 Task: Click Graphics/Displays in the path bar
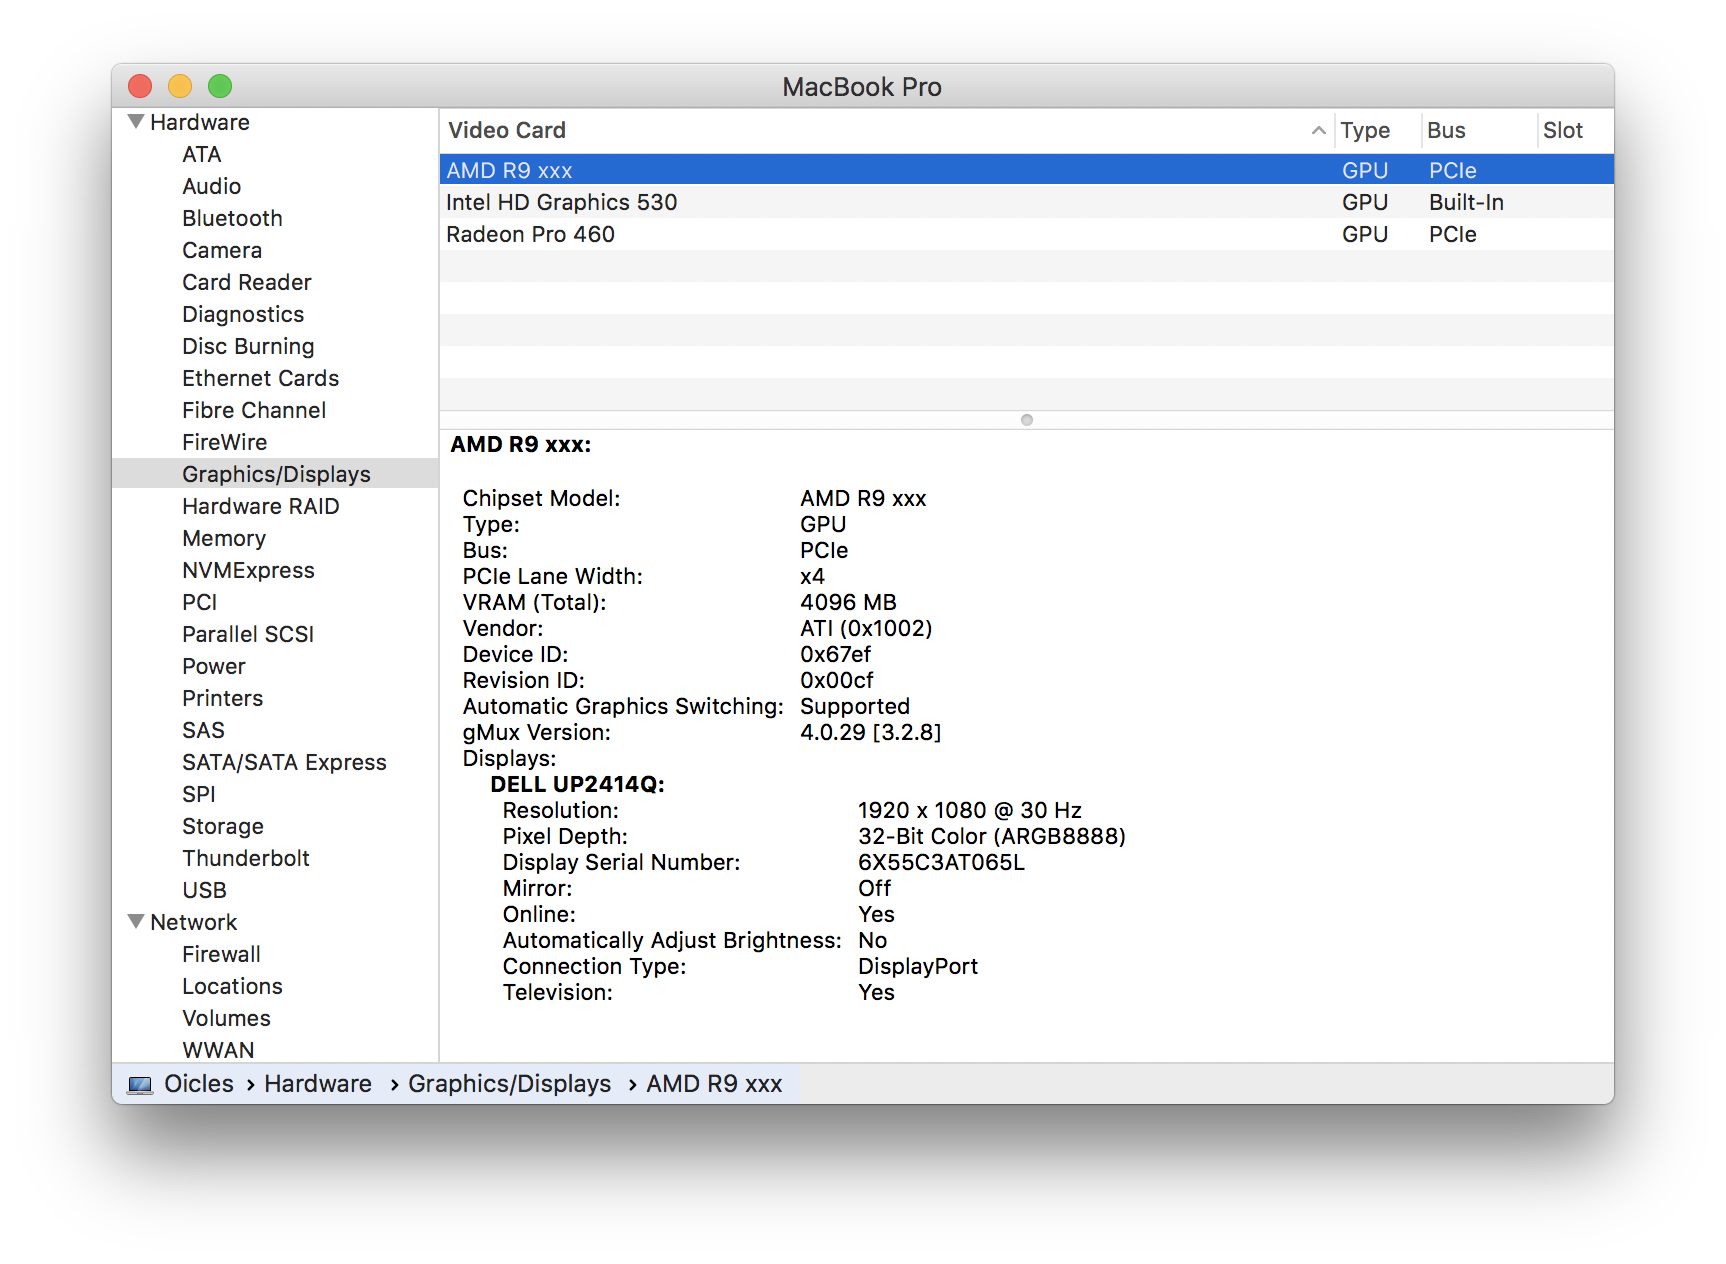tap(509, 1084)
